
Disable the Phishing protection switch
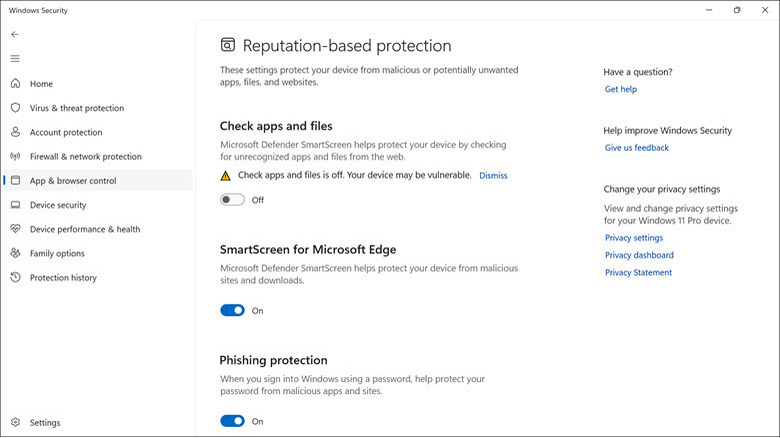coord(232,421)
